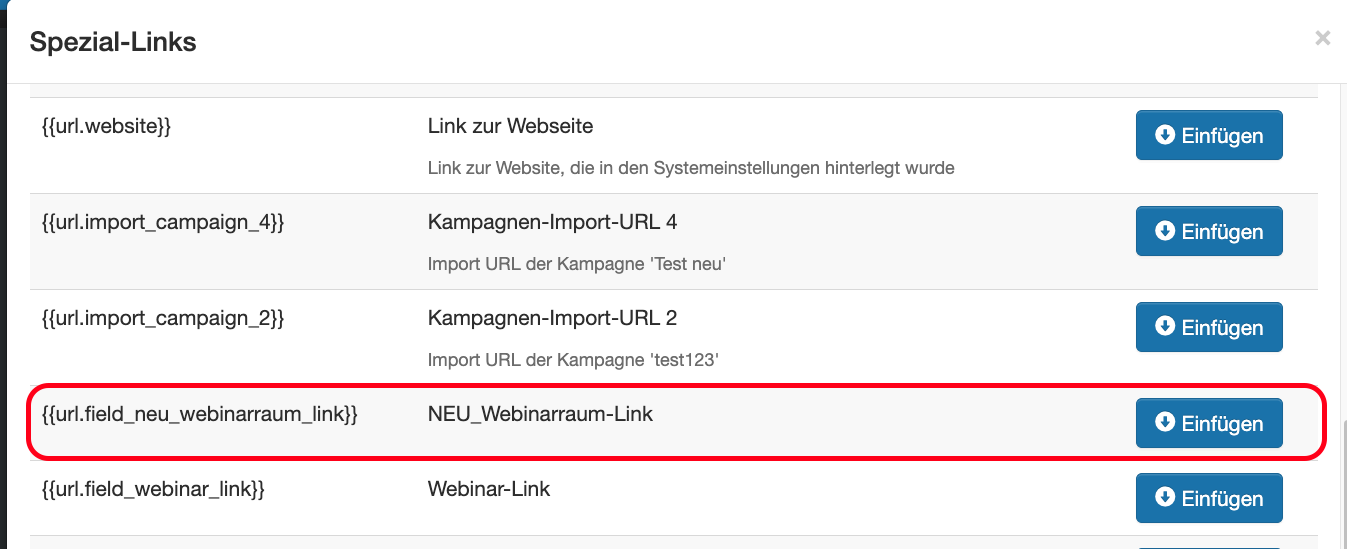Close the Spezial-Links dialog with the X
1347x549 pixels.
[1322, 38]
